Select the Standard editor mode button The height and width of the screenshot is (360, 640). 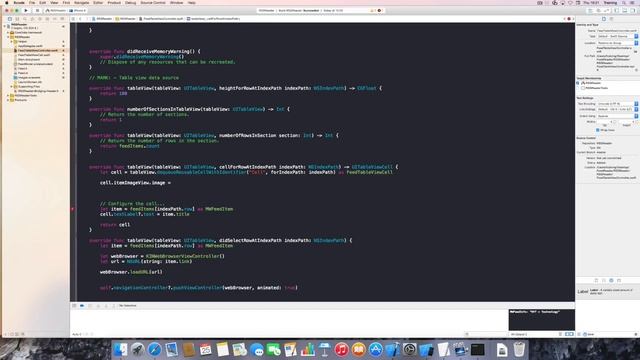click(590, 10)
